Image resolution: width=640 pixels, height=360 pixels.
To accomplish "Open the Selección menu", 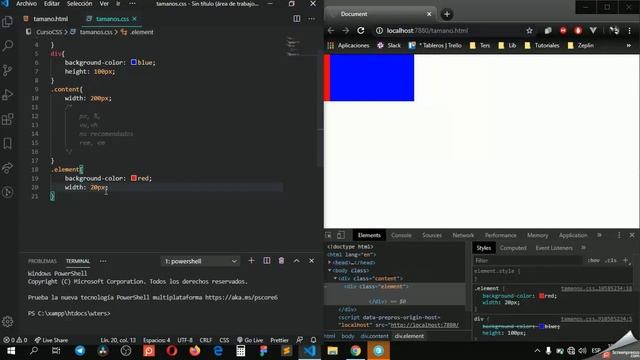I will (79, 4).
